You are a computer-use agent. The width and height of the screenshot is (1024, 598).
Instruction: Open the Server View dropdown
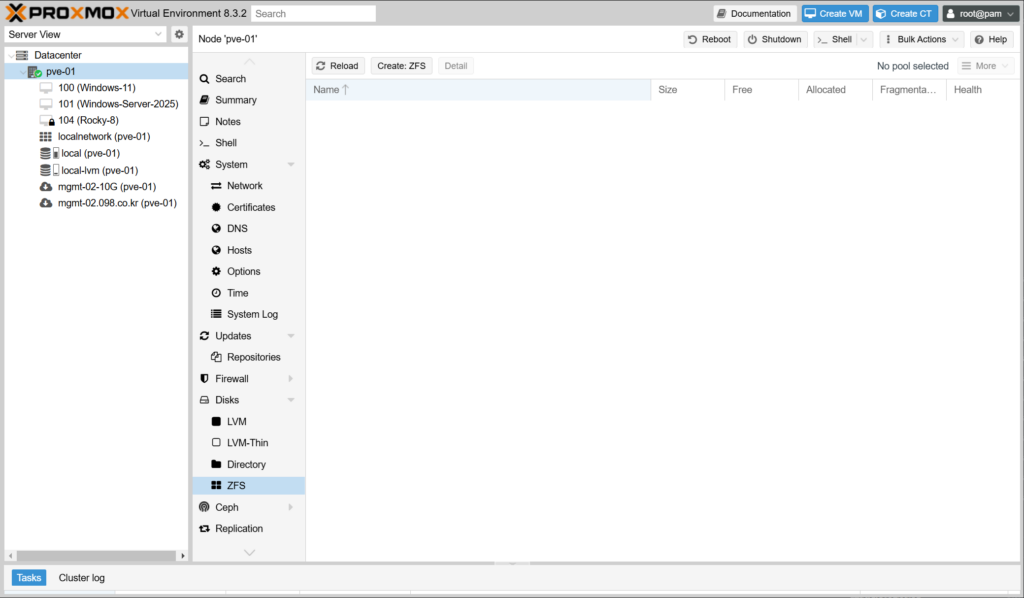tap(85, 34)
